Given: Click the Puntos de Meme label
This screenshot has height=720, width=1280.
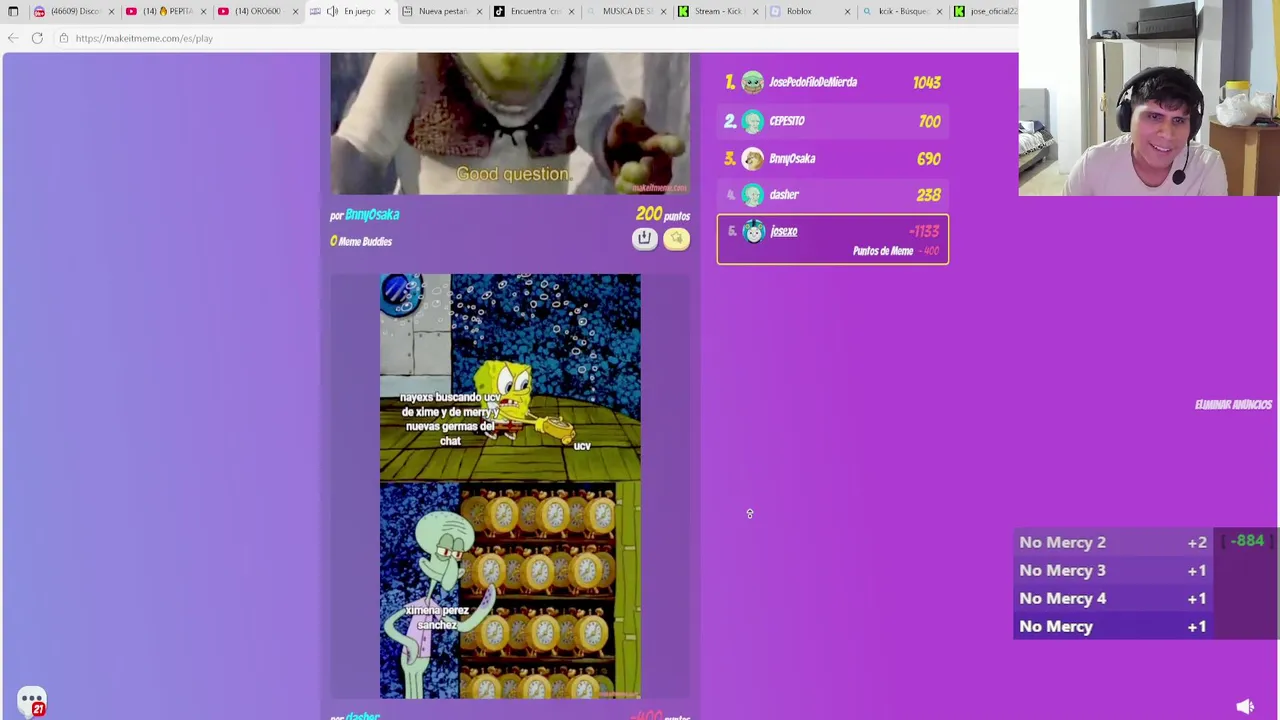Looking at the screenshot, I should pos(882,251).
